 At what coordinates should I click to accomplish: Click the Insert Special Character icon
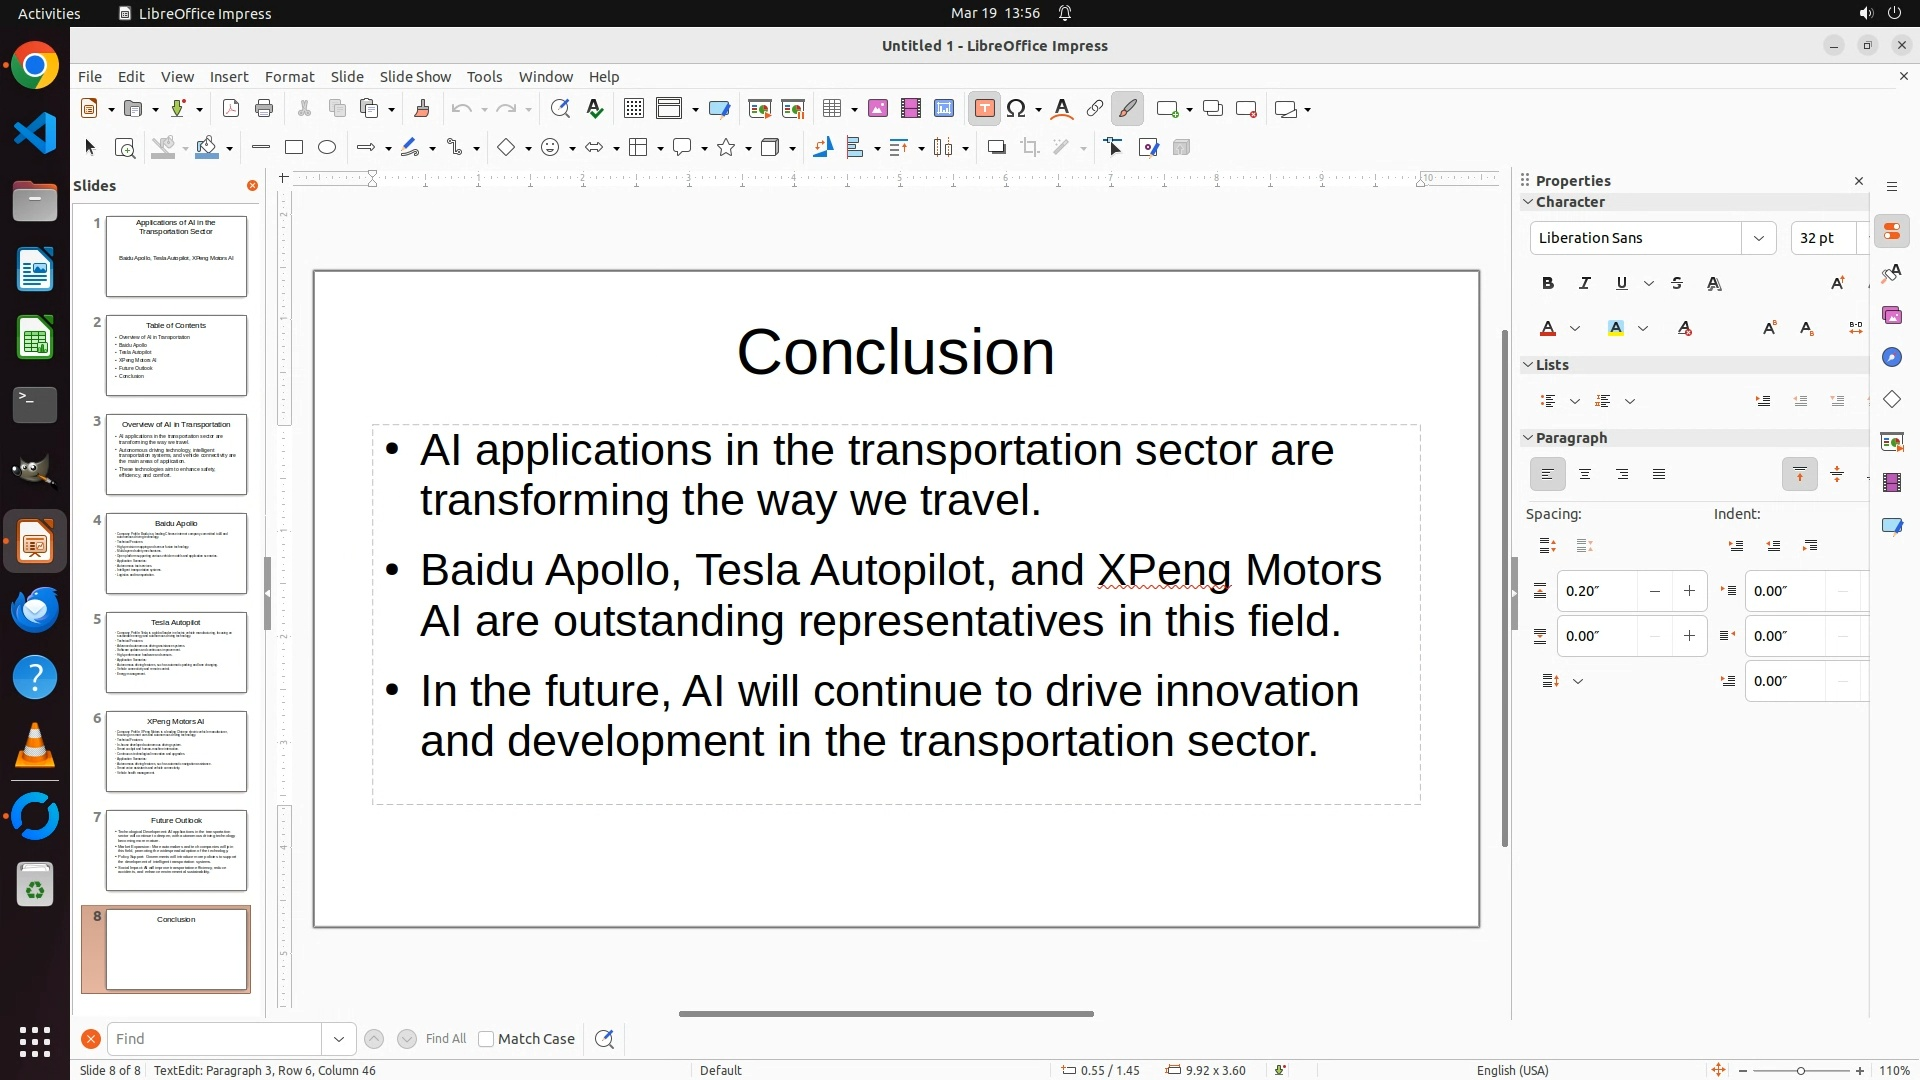tap(1017, 109)
